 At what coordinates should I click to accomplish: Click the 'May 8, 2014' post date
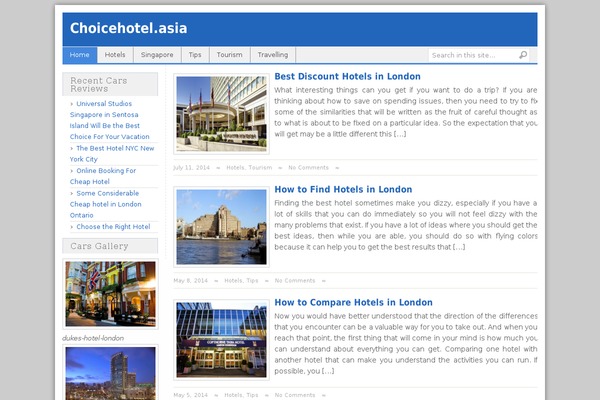191,281
